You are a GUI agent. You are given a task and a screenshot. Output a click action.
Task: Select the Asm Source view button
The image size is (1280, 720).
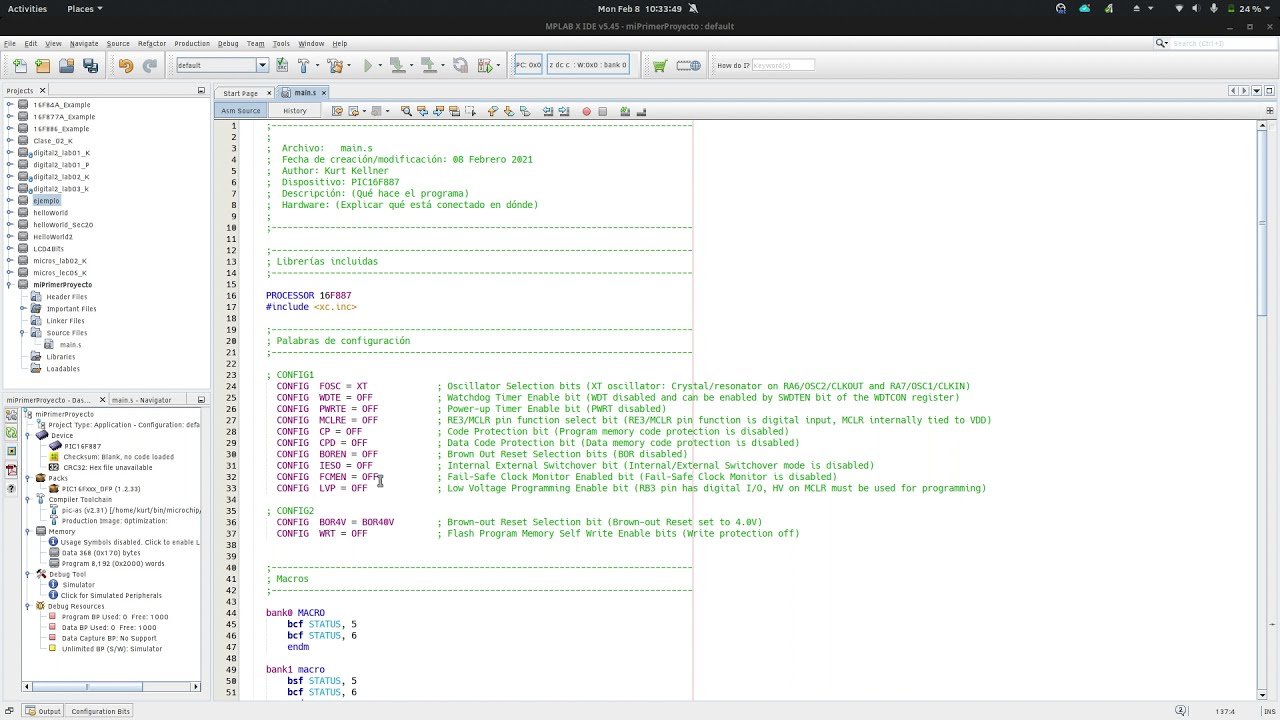[x=241, y=111]
